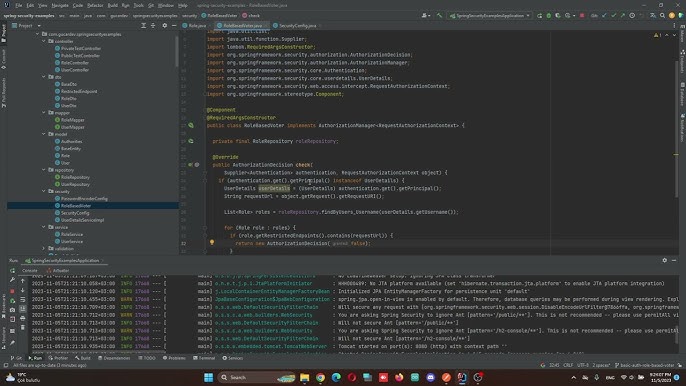
Task: Open Project panel settings gear
Action: 164,26
